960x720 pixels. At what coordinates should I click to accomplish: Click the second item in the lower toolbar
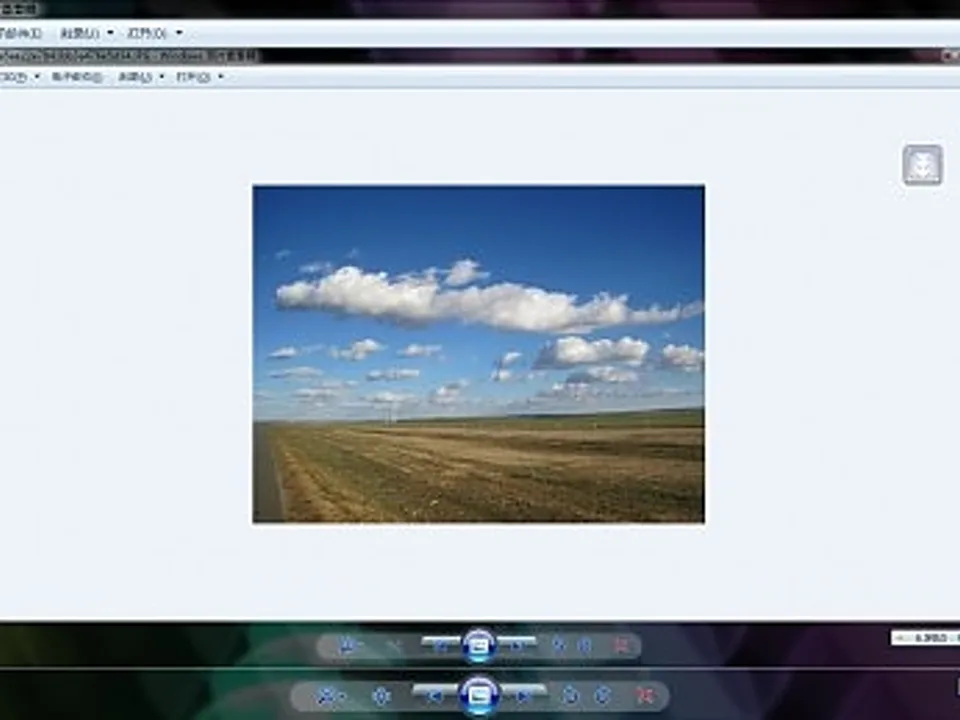click(x=78, y=77)
